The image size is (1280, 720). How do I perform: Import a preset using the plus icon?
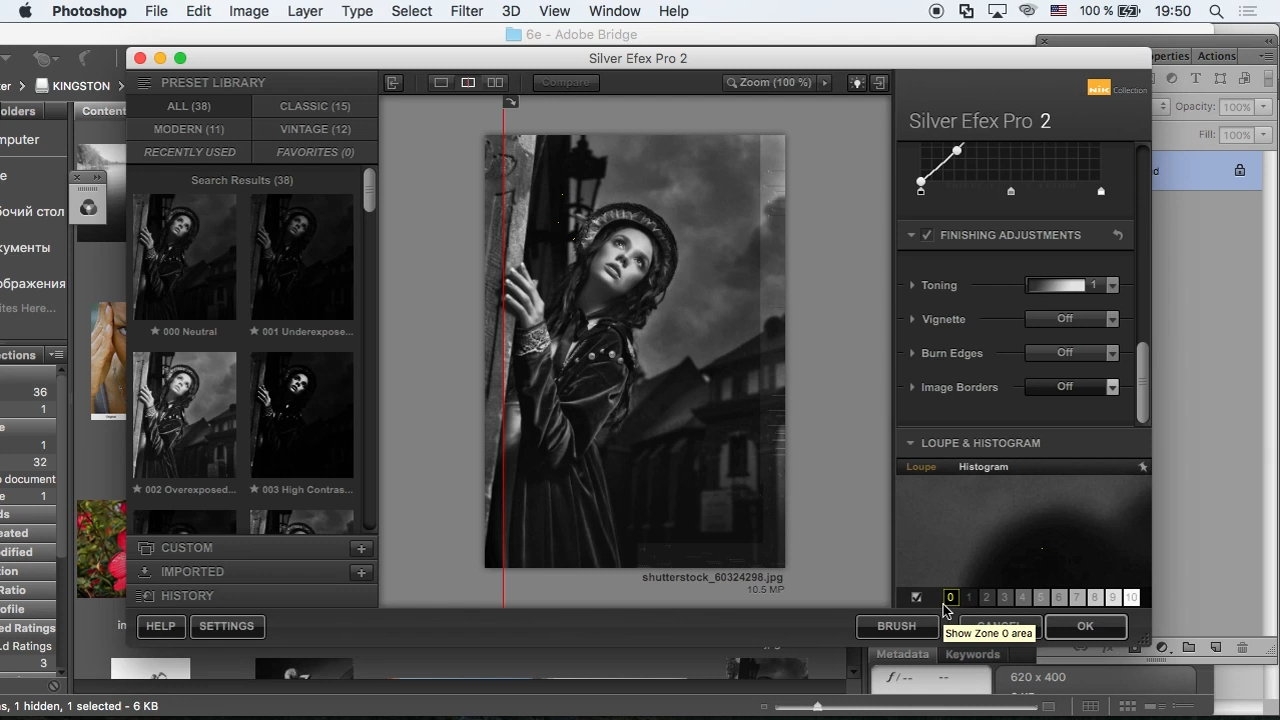[361, 572]
